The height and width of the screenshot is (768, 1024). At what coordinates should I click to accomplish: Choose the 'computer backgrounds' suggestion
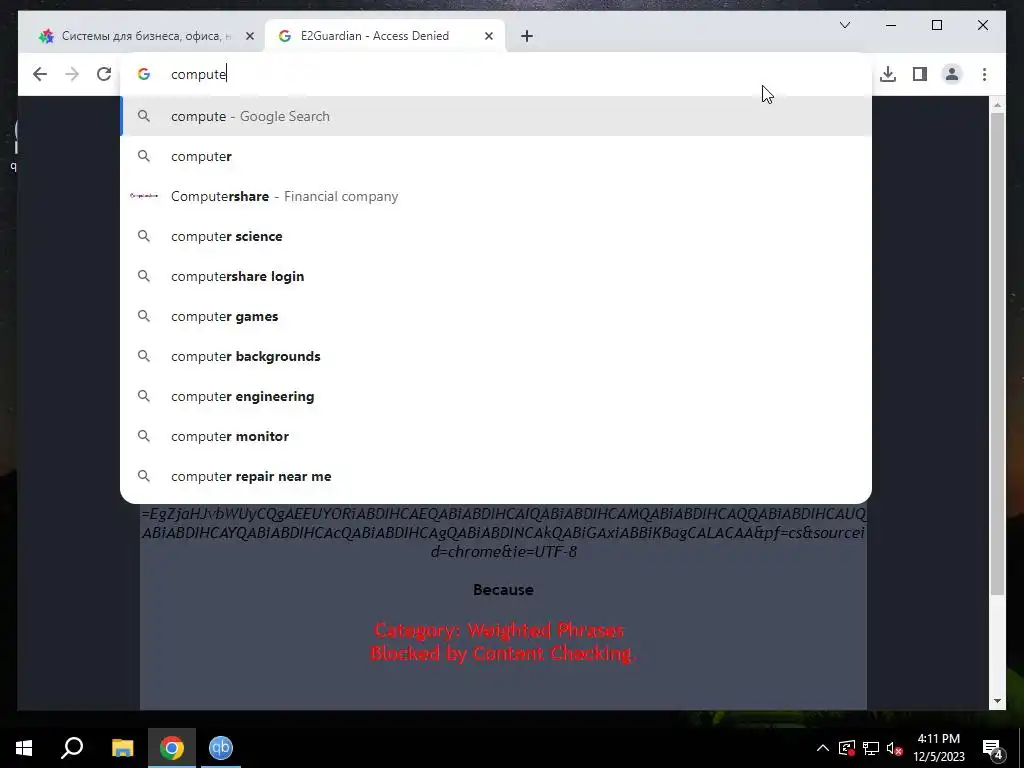coord(496,356)
